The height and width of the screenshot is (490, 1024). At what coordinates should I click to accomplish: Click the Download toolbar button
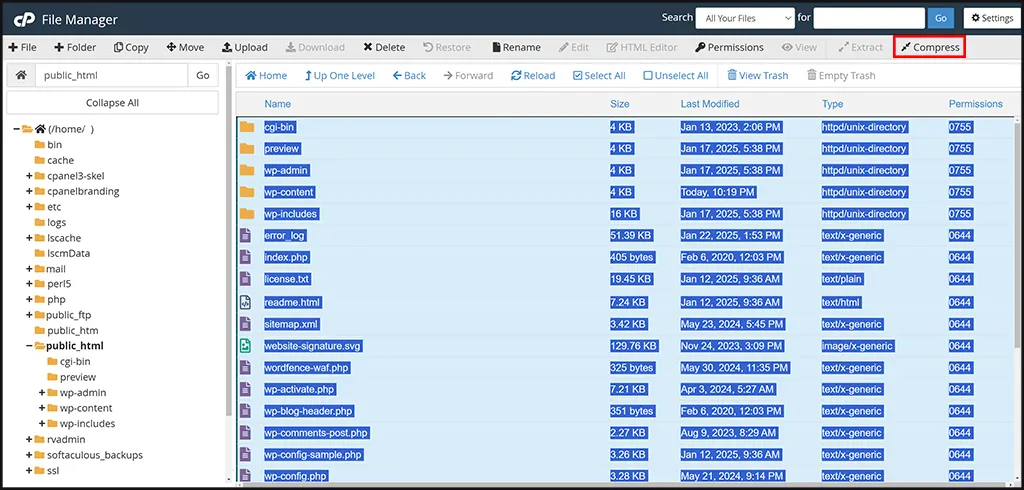click(x=315, y=47)
